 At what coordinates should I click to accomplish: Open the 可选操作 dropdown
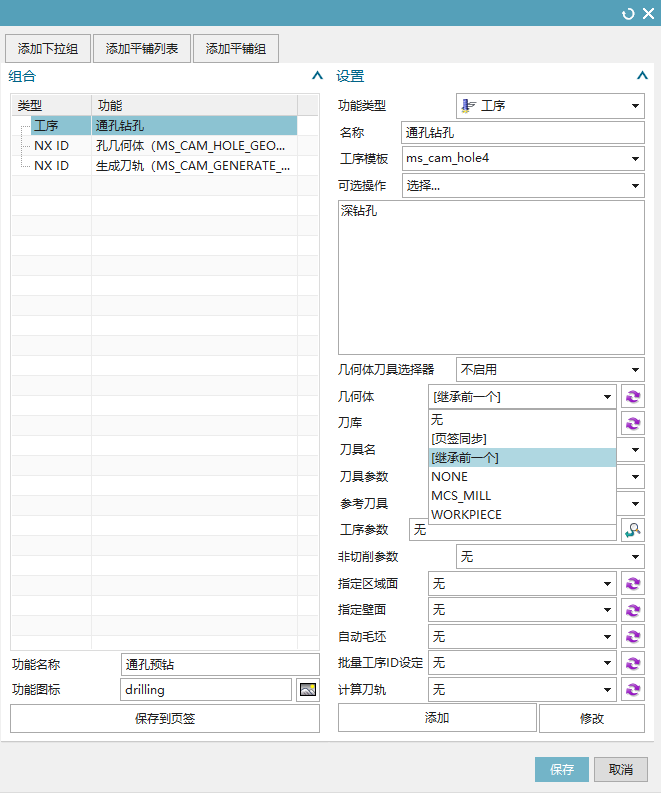pyautogui.click(x=523, y=186)
